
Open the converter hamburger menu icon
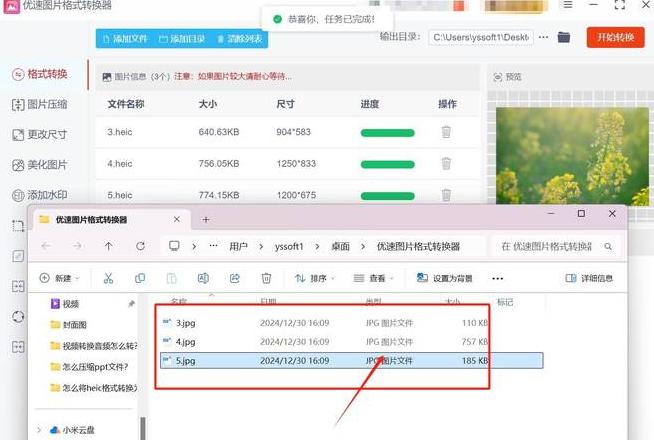coord(568,5)
